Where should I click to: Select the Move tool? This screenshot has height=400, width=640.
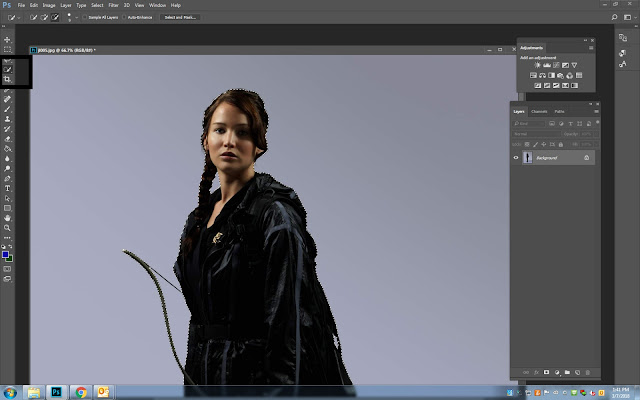pyautogui.click(x=7, y=40)
